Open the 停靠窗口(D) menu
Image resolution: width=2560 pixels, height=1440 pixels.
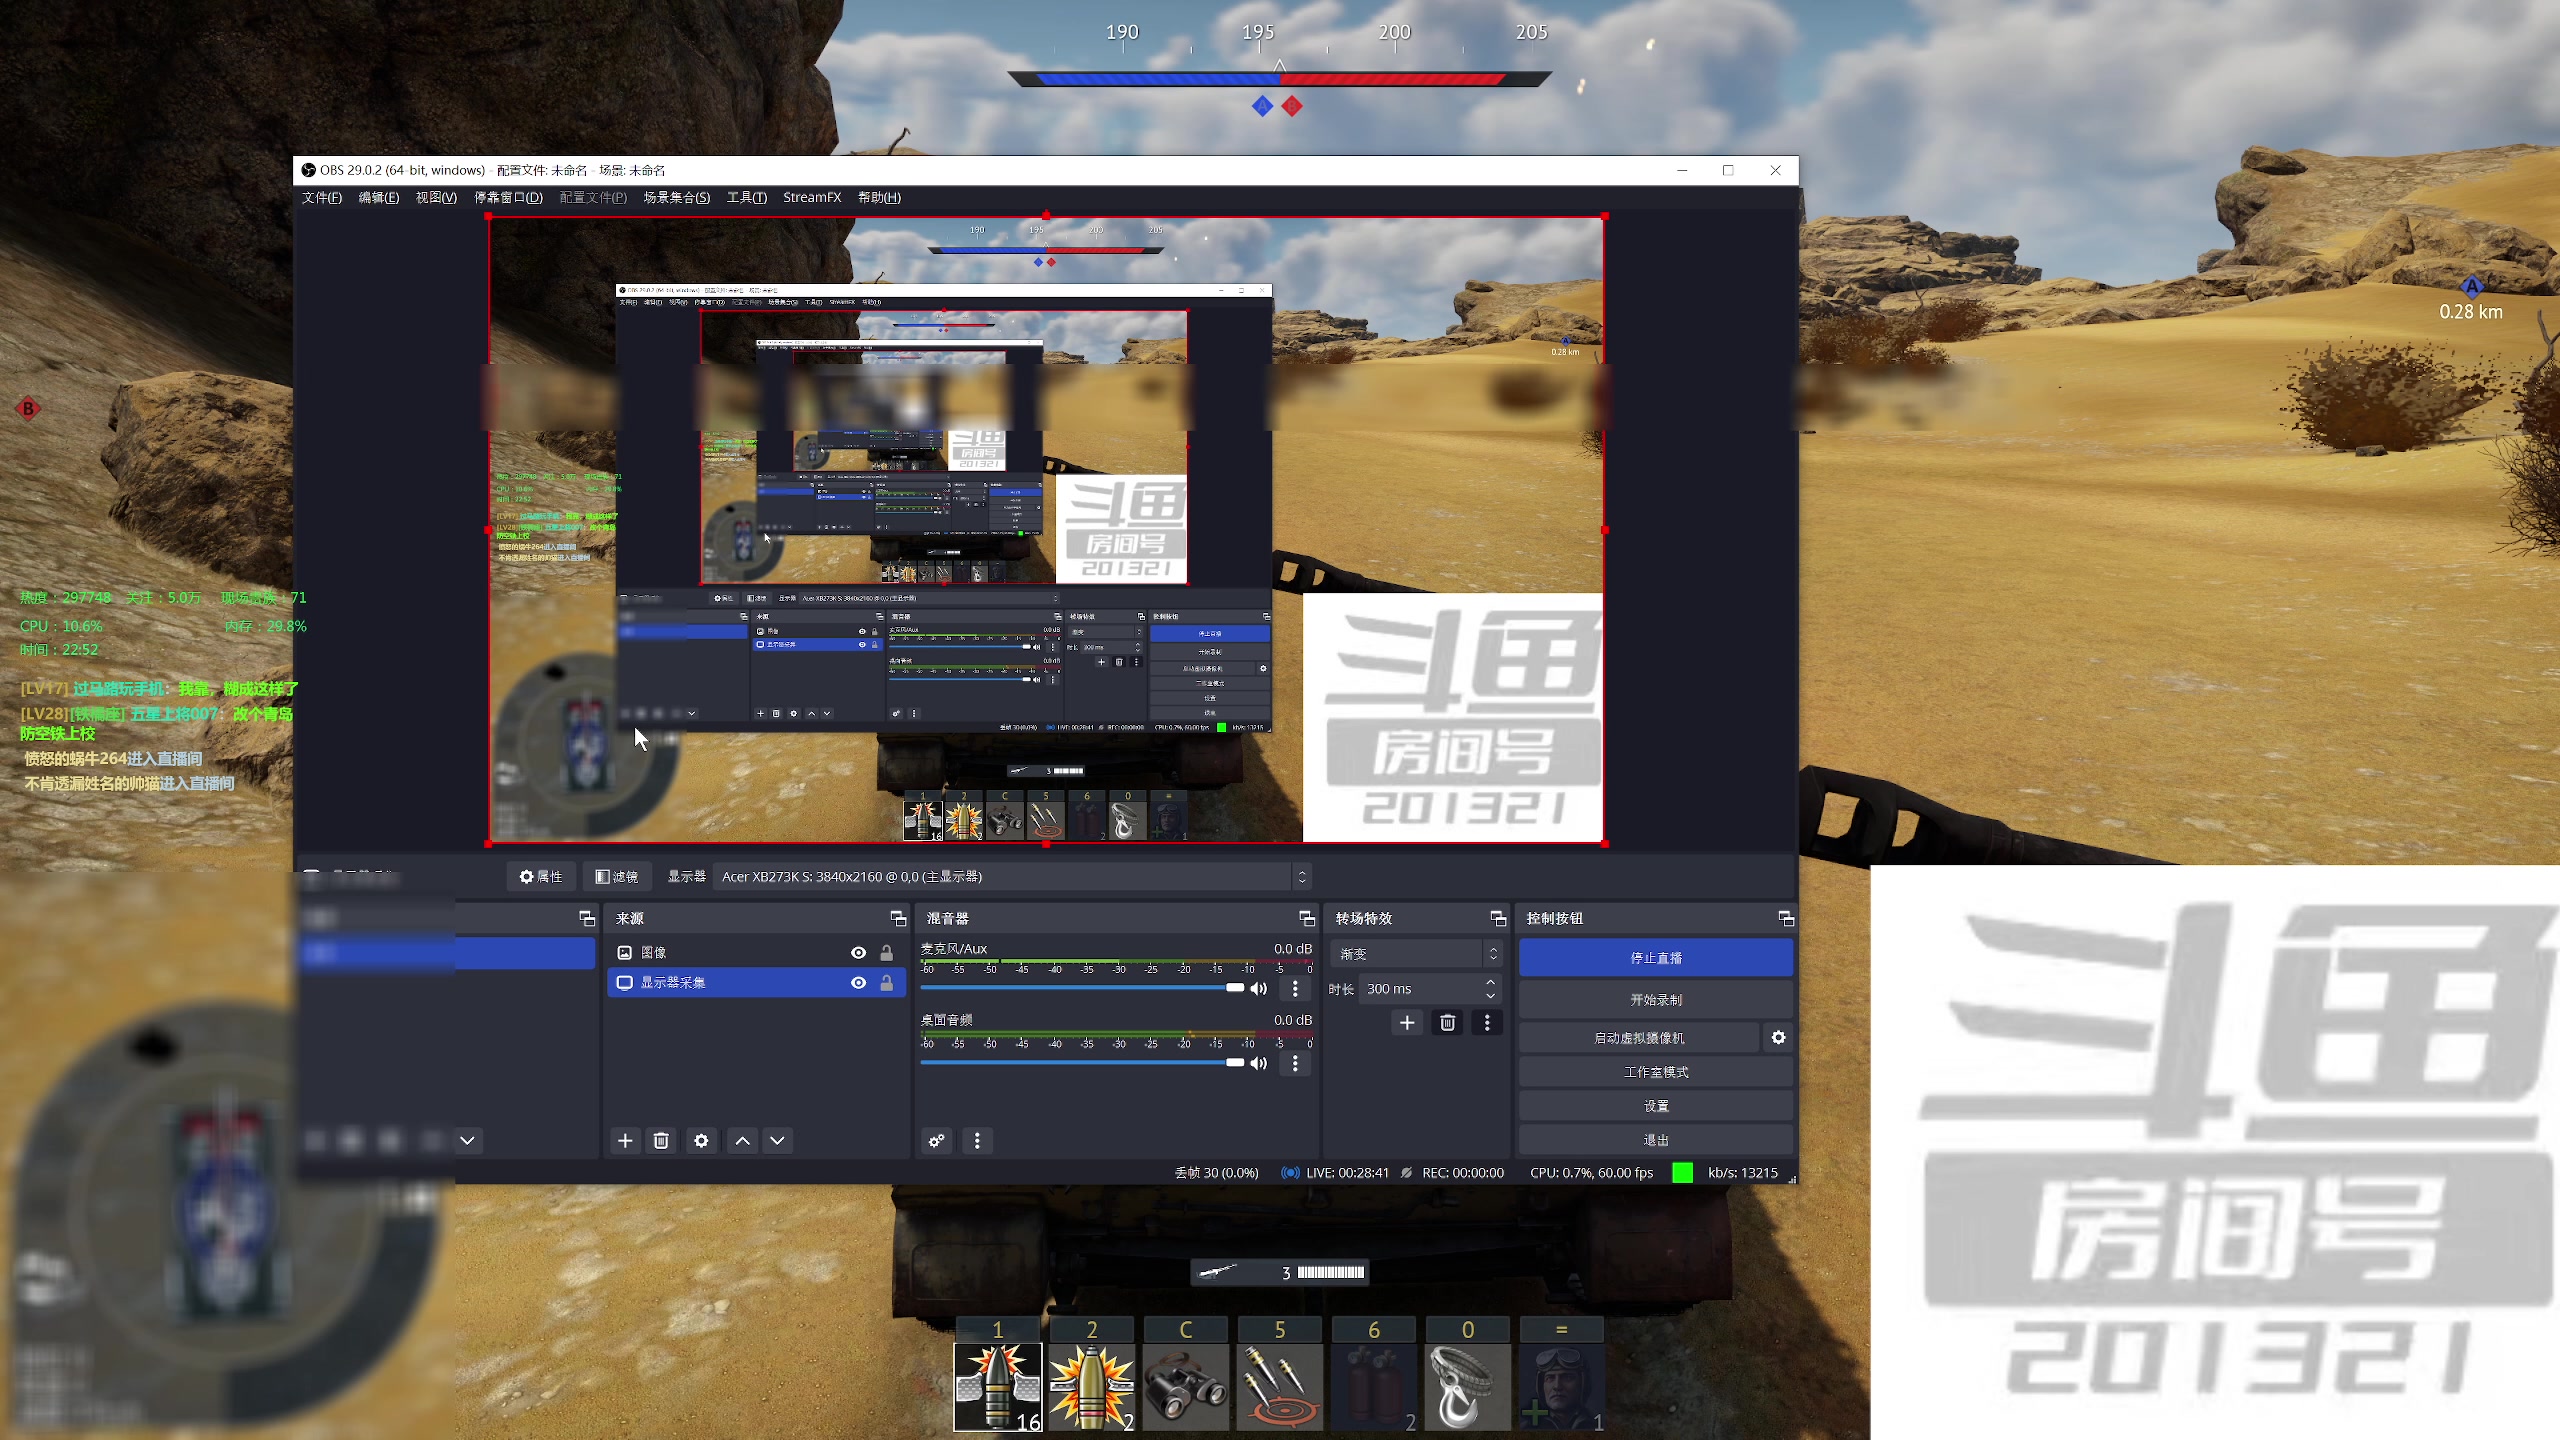pos(508,197)
